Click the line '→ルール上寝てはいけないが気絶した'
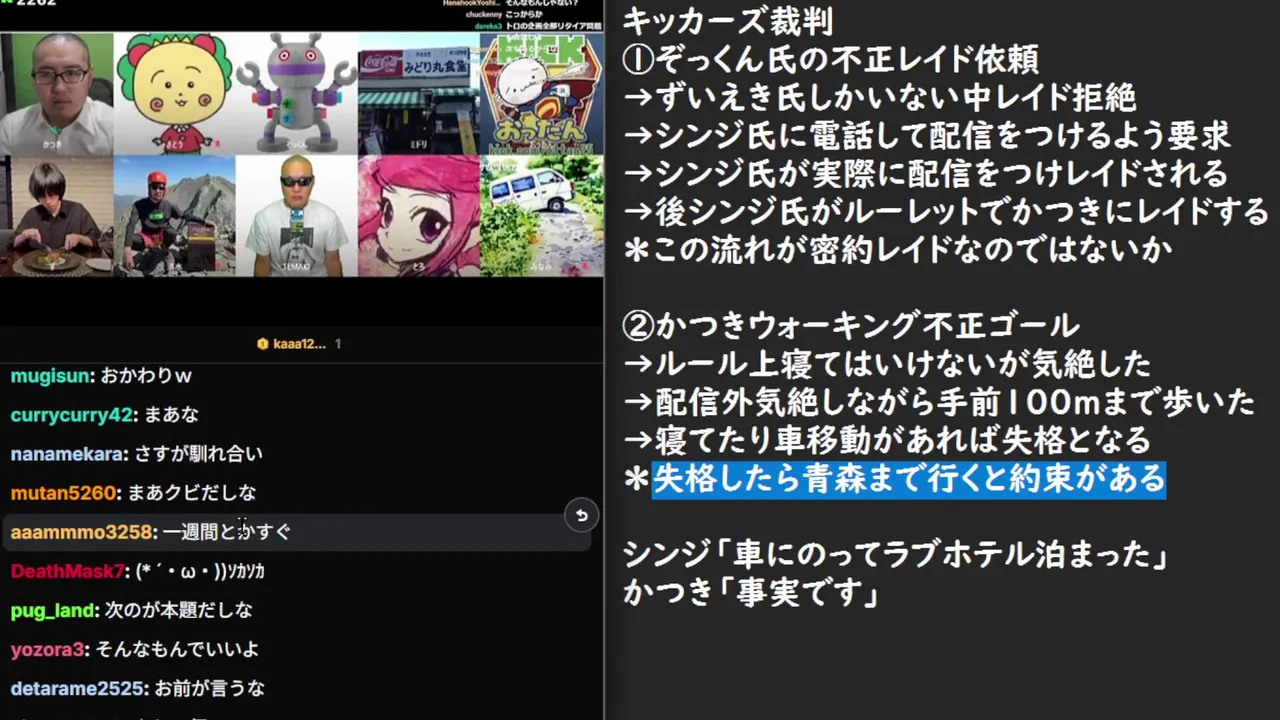The image size is (1280, 720). (x=886, y=364)
